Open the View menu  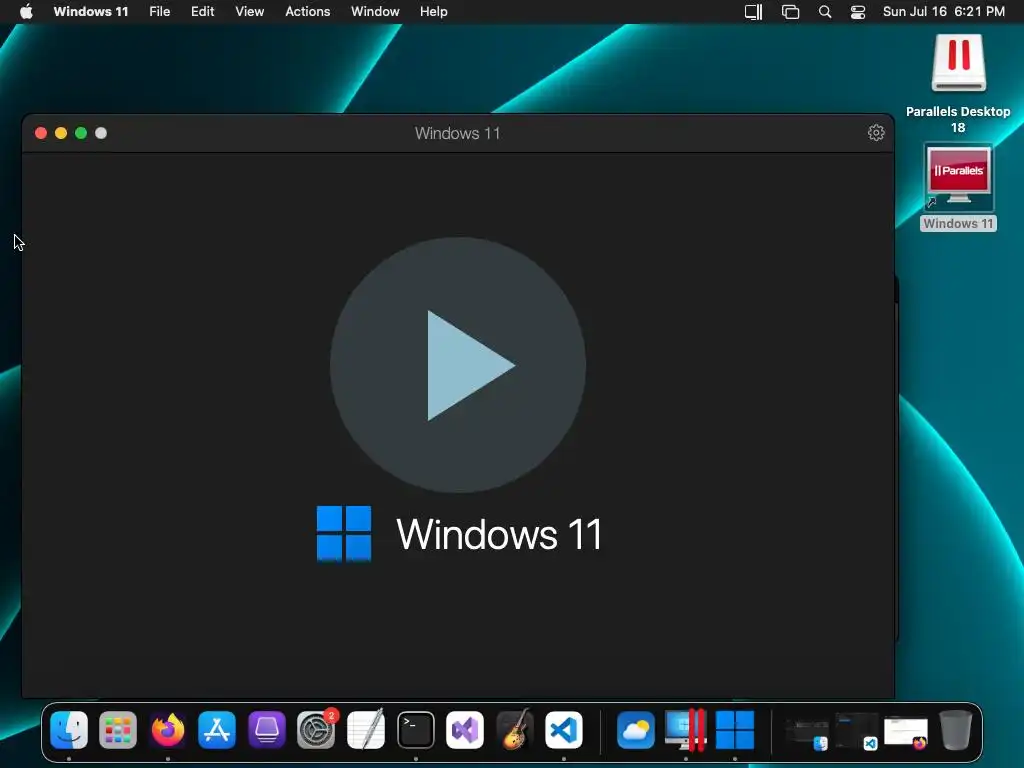point(249,12)
